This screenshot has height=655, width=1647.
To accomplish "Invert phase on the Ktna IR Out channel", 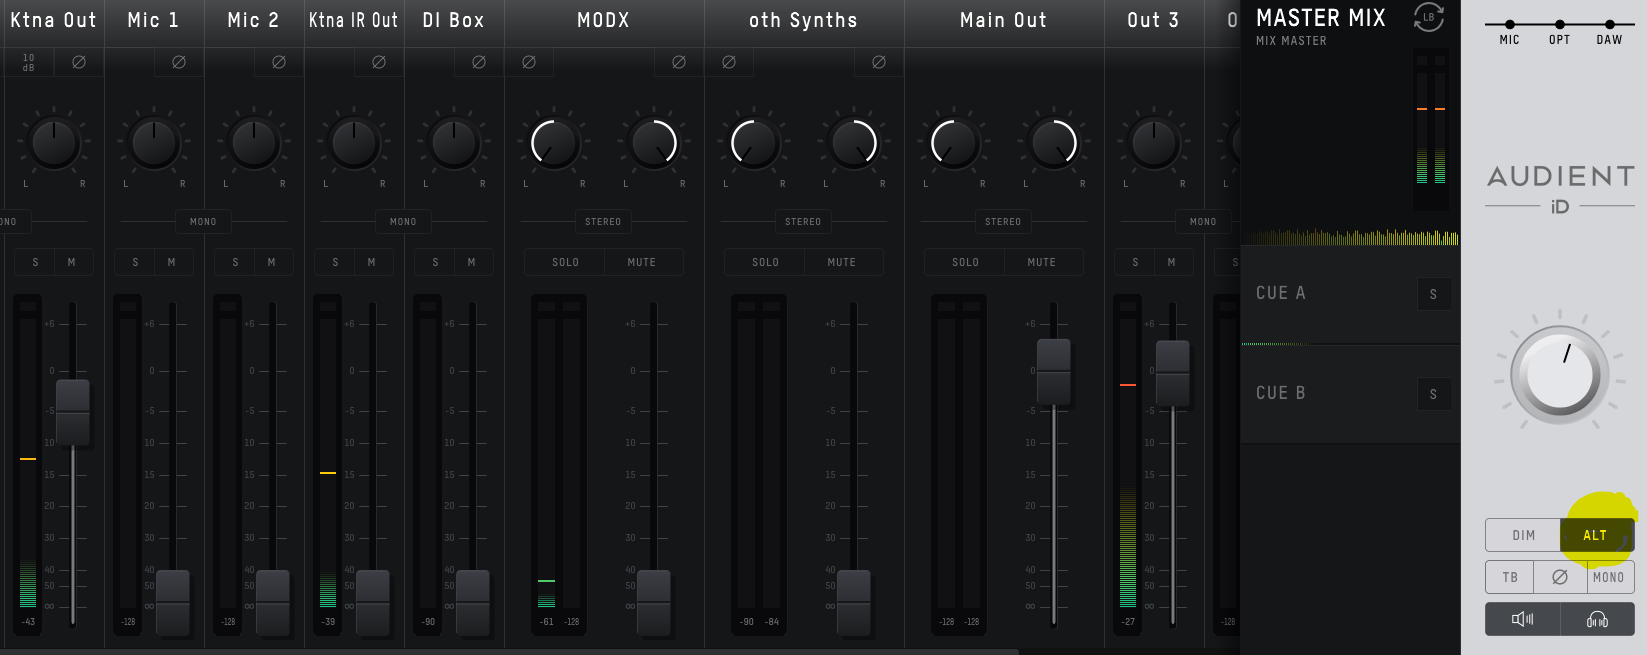I will point(379,62).
